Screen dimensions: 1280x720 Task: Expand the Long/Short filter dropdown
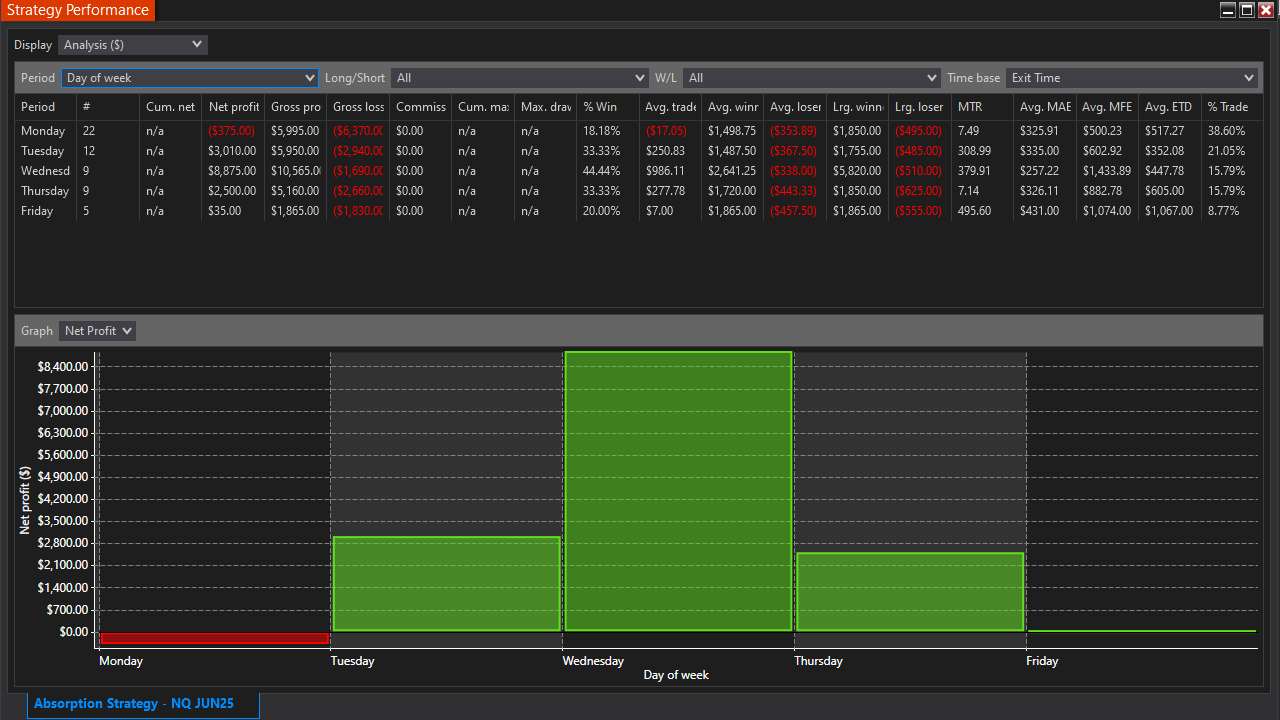pyautogui.click(x=520, y=78)
